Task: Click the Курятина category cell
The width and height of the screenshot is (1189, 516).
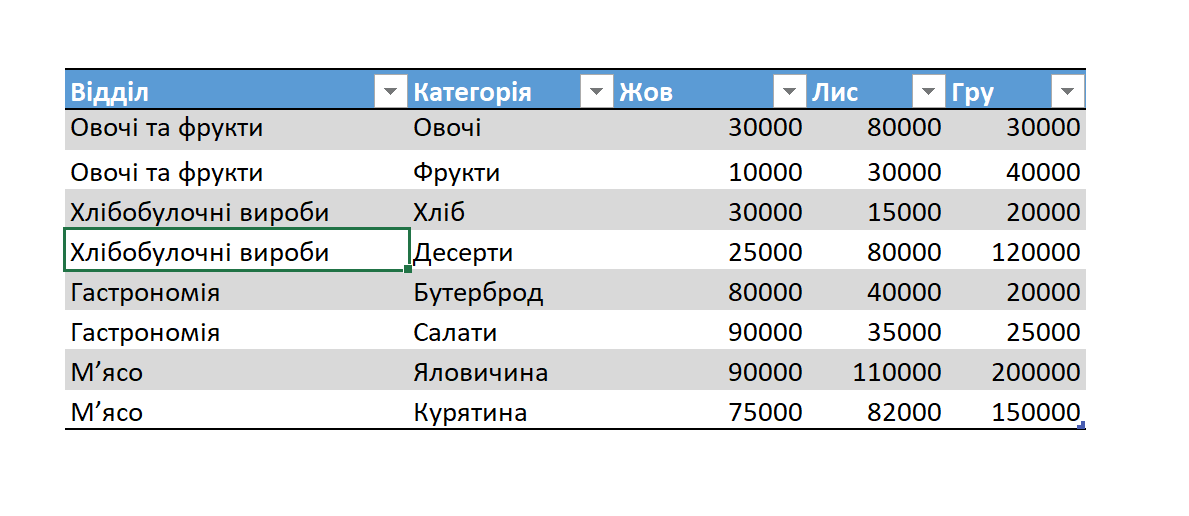Action: click(470, 412)
